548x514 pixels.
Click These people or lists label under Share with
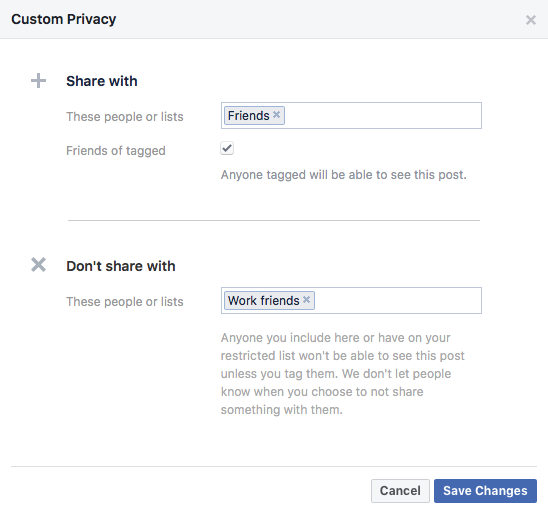click(x=125, y=117)
